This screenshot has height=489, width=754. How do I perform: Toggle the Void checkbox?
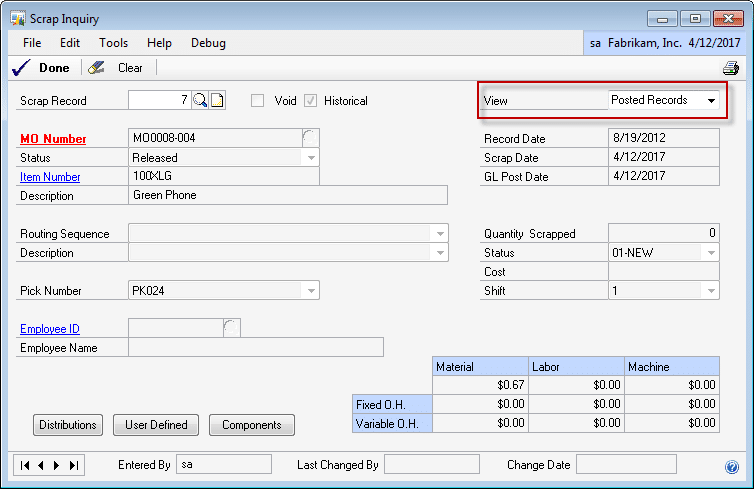click(x=258, y=100)
